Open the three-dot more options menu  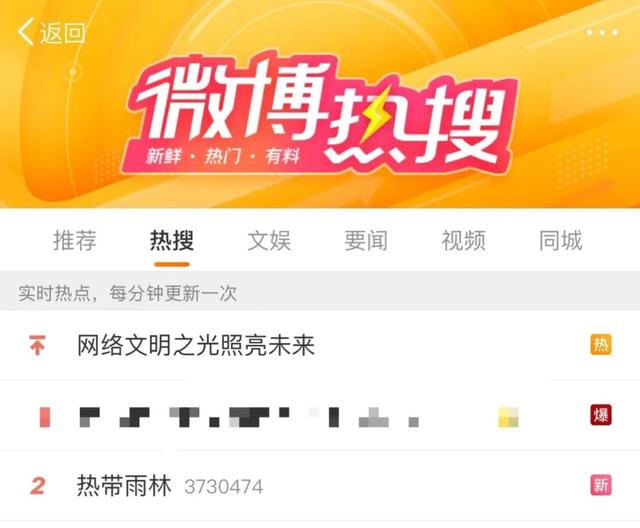click(x=602, y=33)
